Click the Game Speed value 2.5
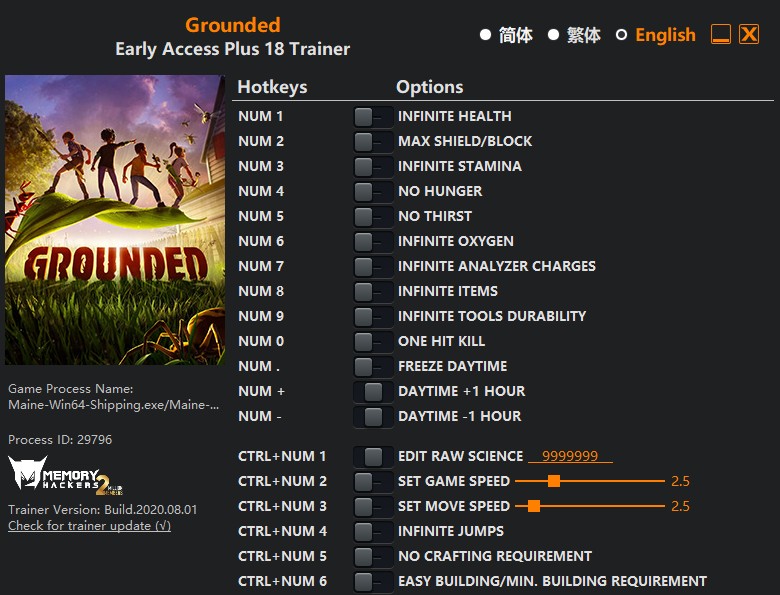780x595 pixels. (681, 481)
